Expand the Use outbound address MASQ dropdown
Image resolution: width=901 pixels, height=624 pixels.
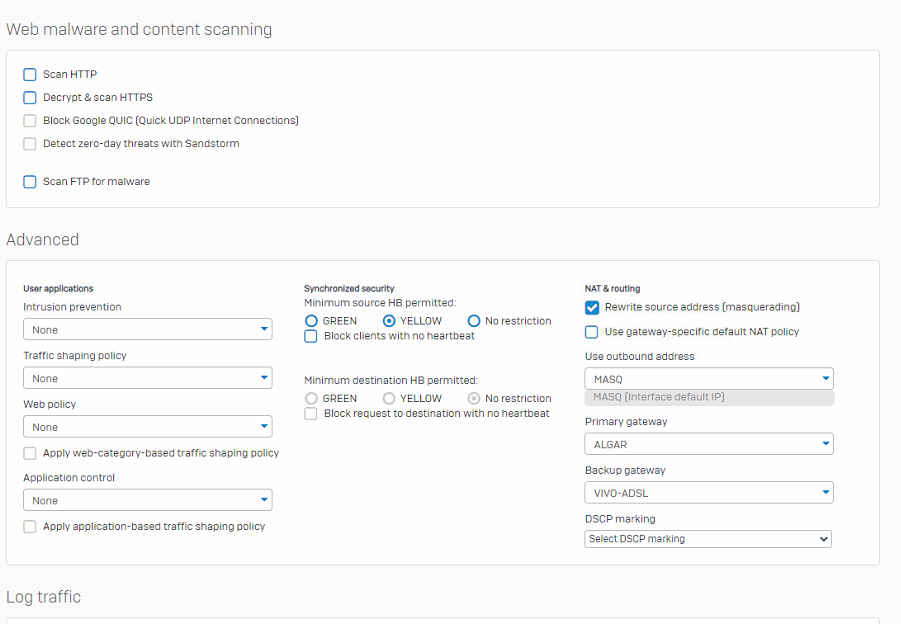[x=709, y=379]
